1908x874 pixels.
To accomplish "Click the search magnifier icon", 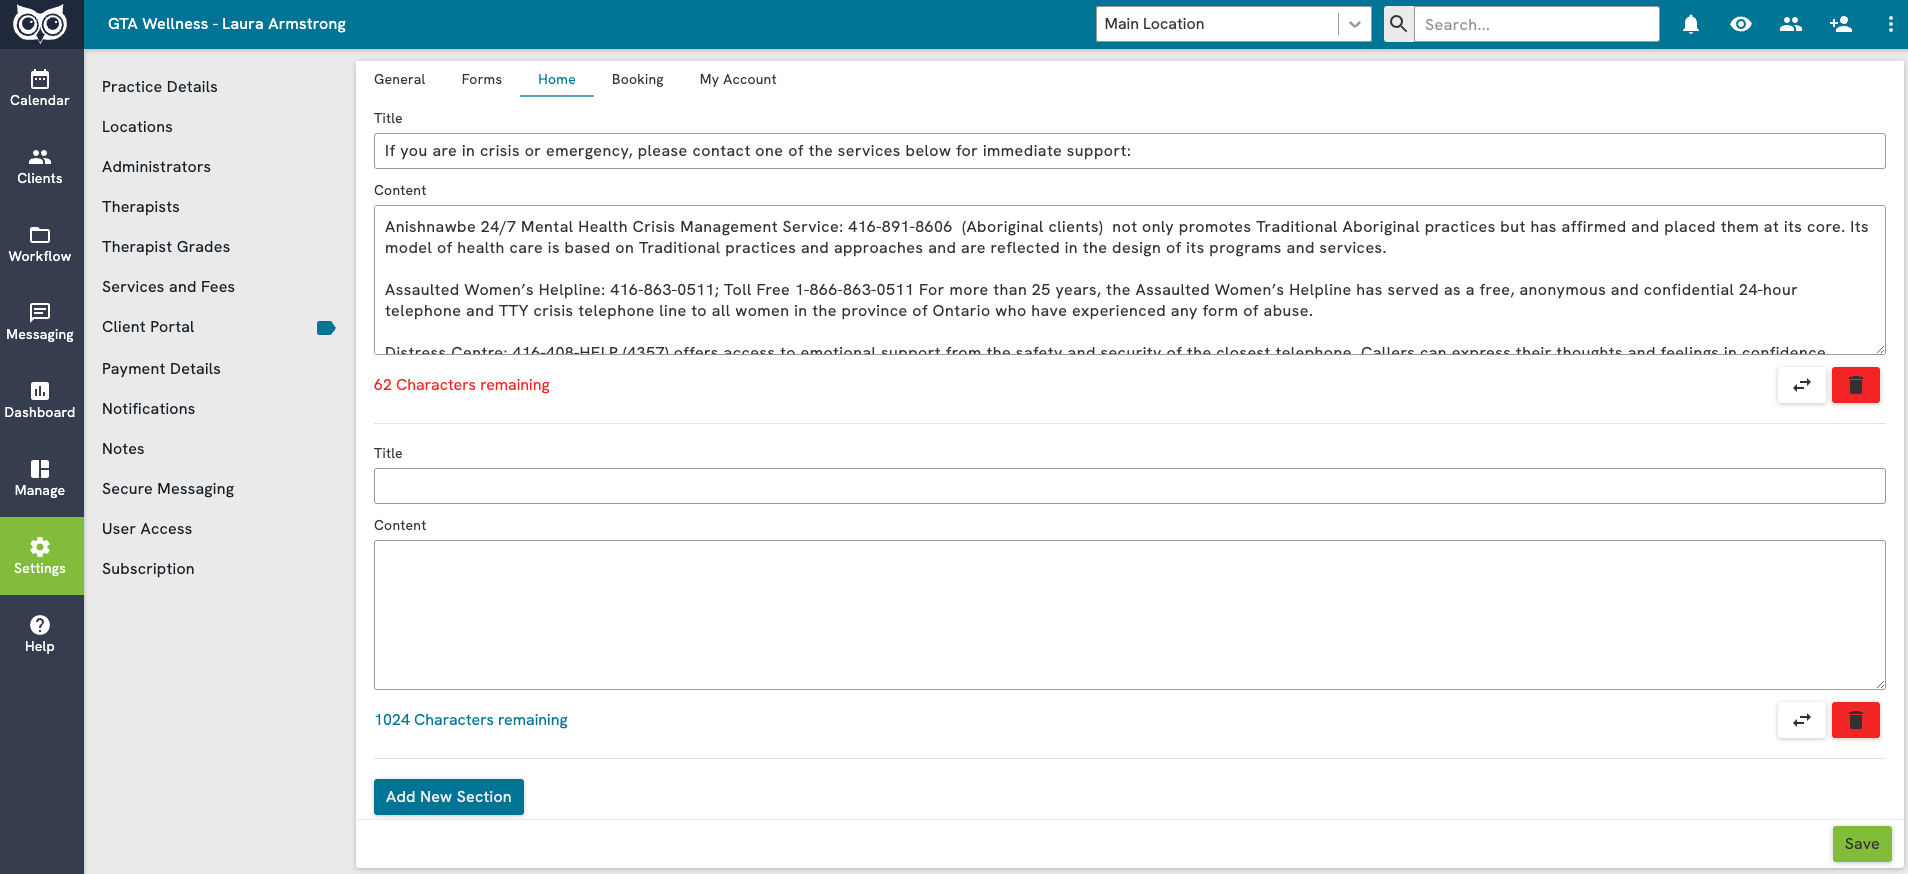I will 1399,24.
